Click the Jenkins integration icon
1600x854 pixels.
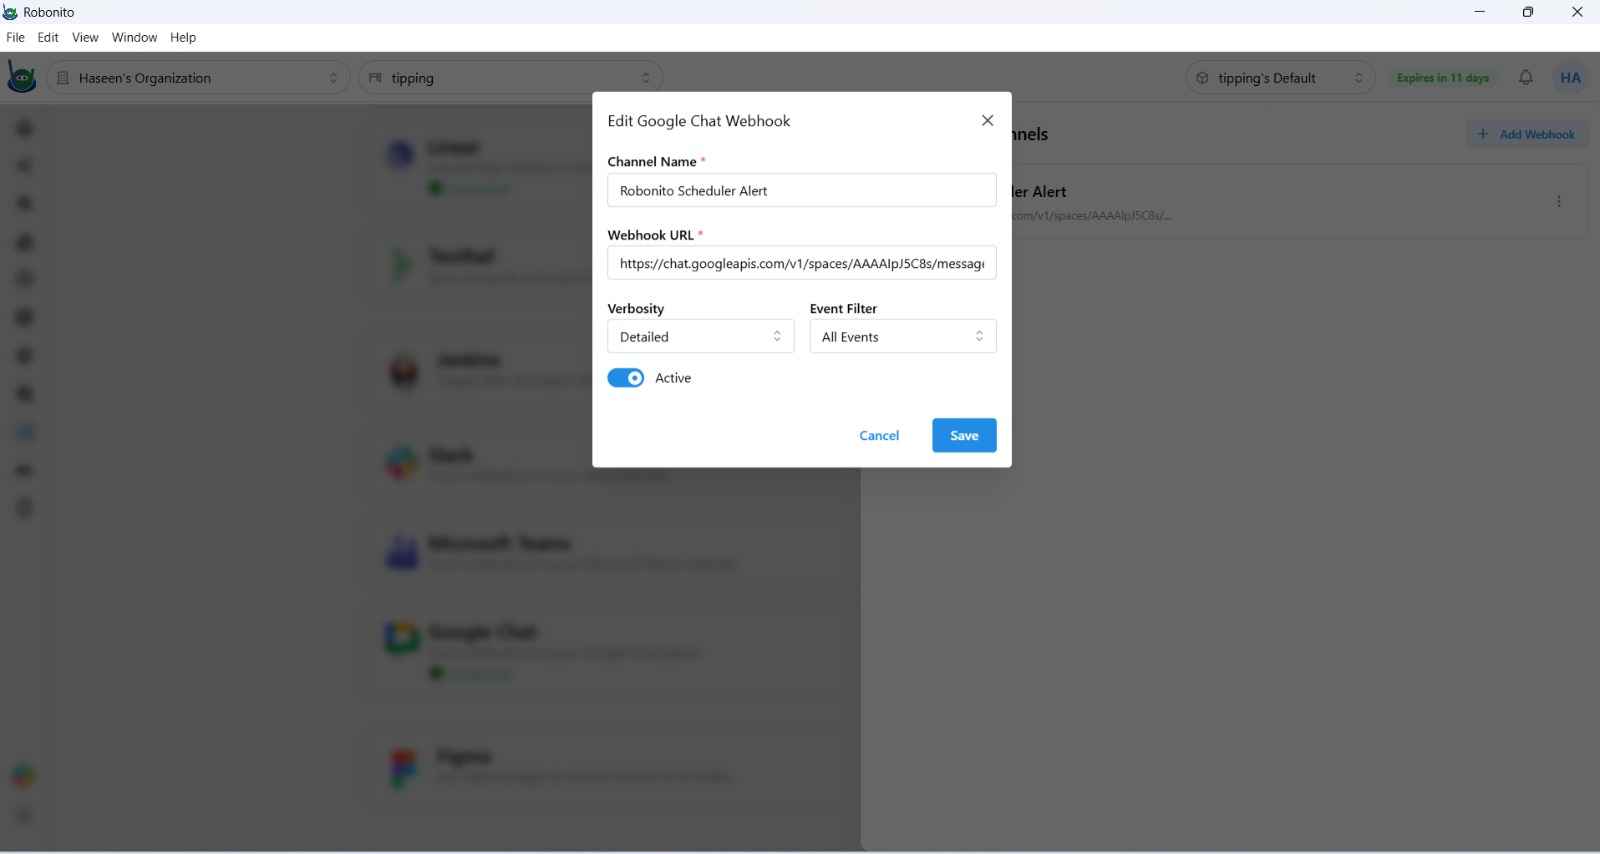pyautogui.click(x=404, y=371)
